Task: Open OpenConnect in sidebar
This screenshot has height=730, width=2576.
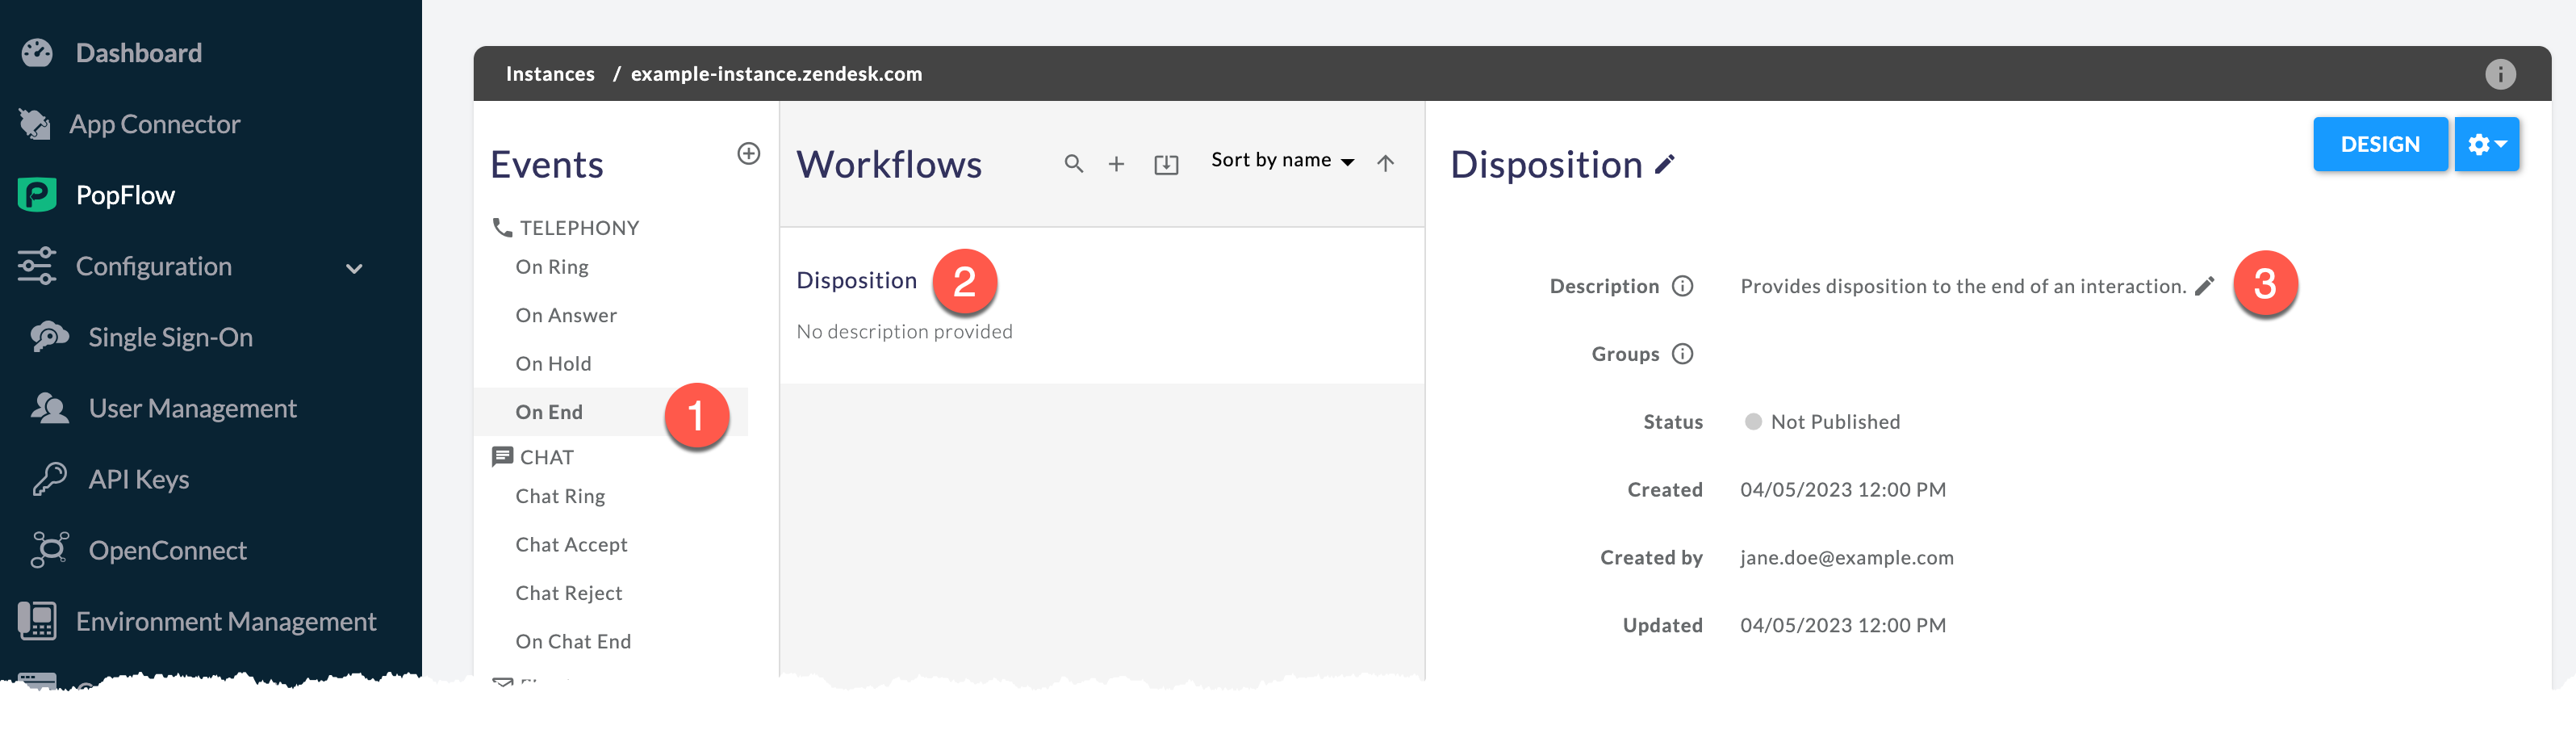Action: pyautogui.click(x=167, y=550)
